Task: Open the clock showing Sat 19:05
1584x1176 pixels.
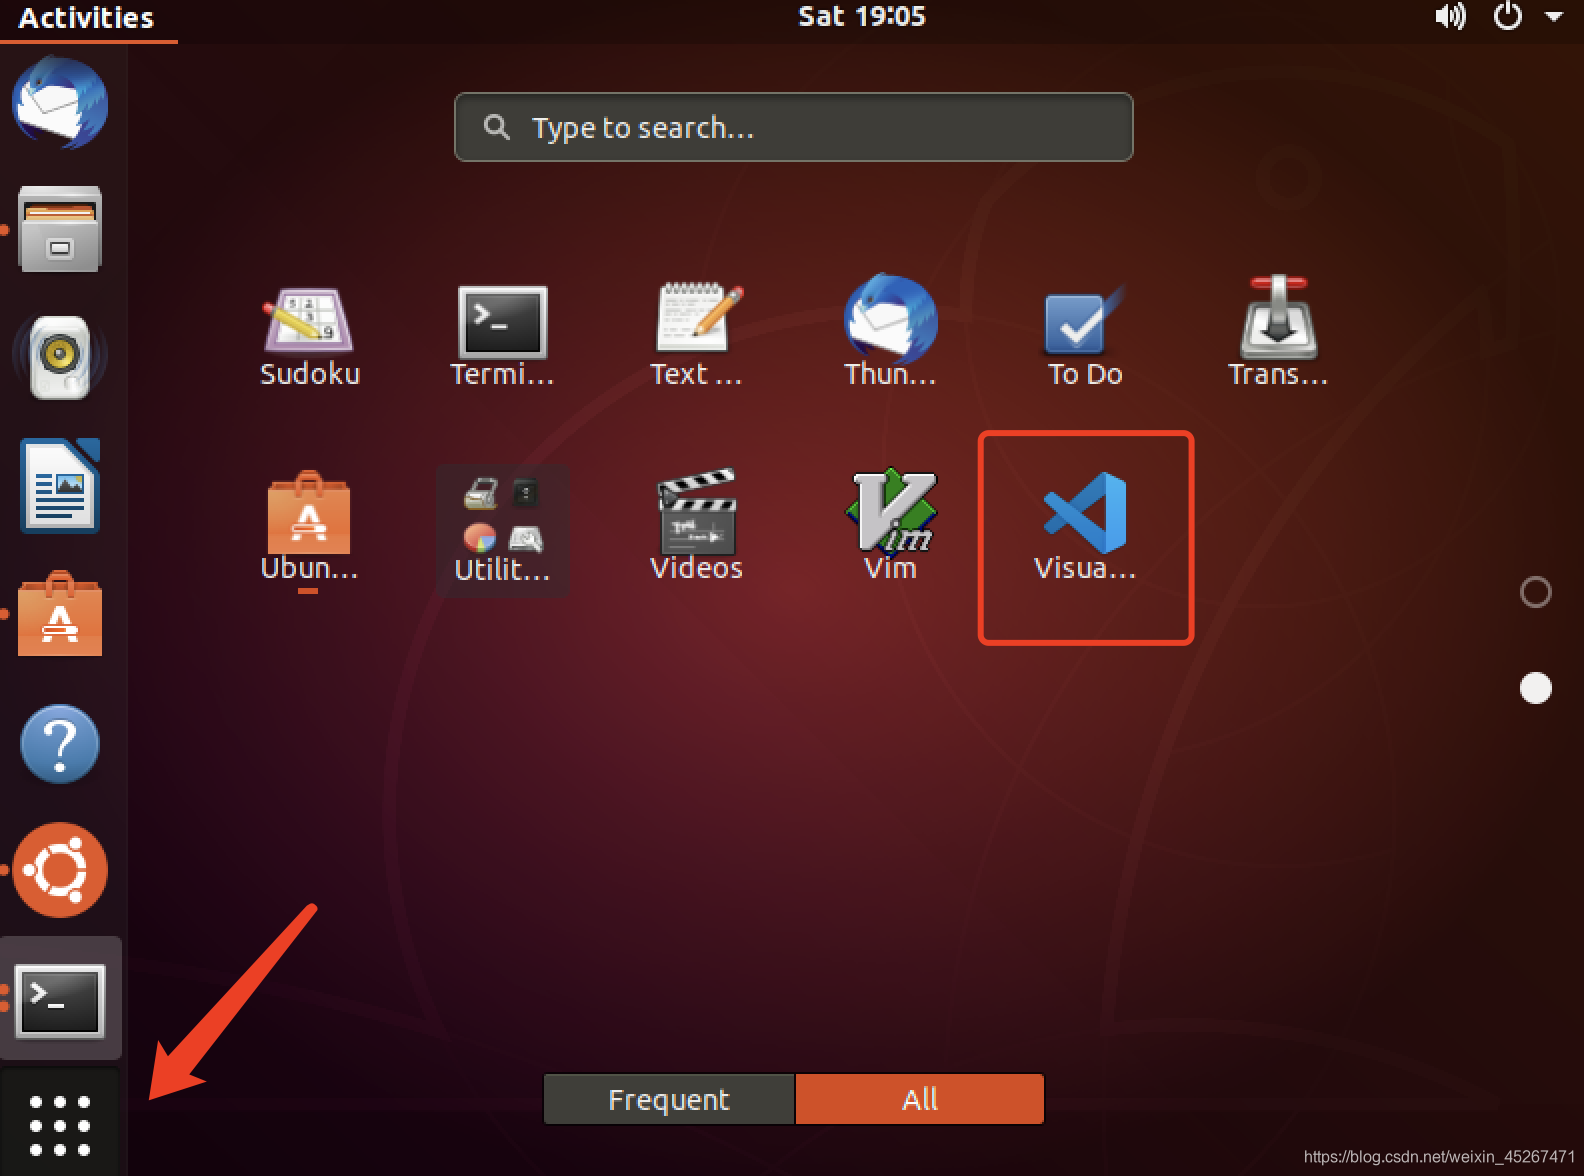Action: click(862, 16)
